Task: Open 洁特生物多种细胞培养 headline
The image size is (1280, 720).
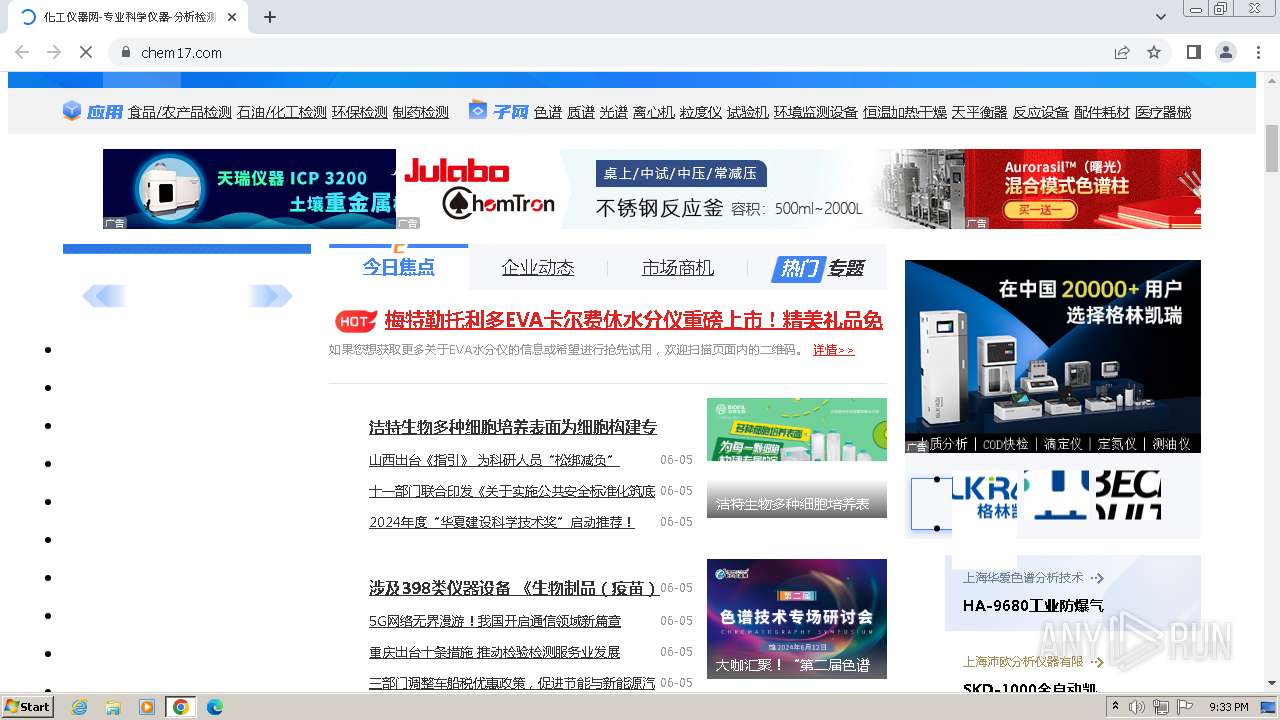Action: [x=513, y=427]
